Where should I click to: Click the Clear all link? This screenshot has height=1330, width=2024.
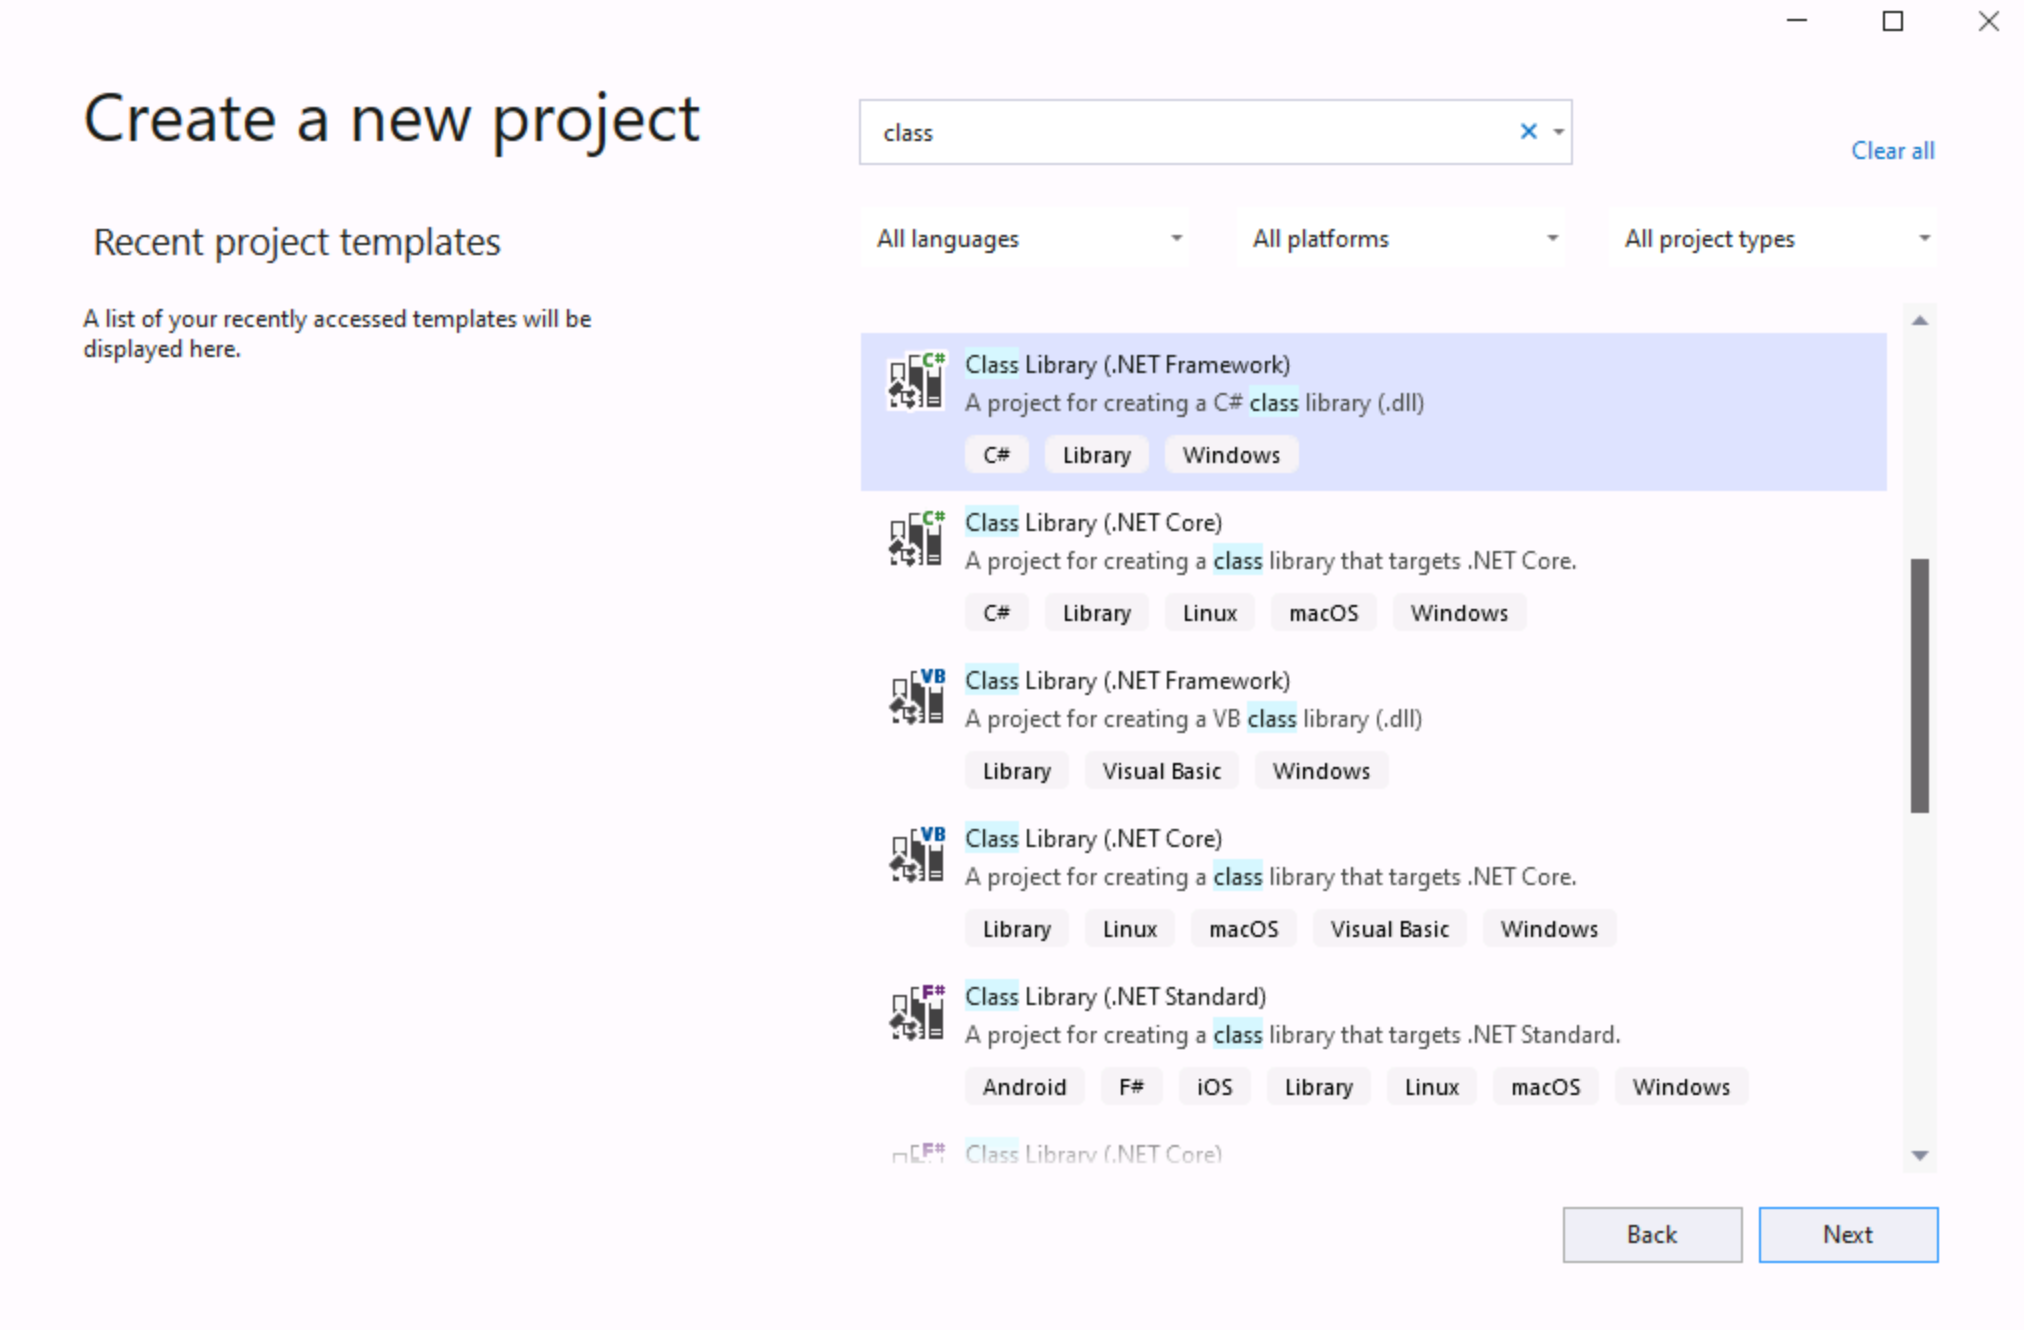(x=1892, y=151)
